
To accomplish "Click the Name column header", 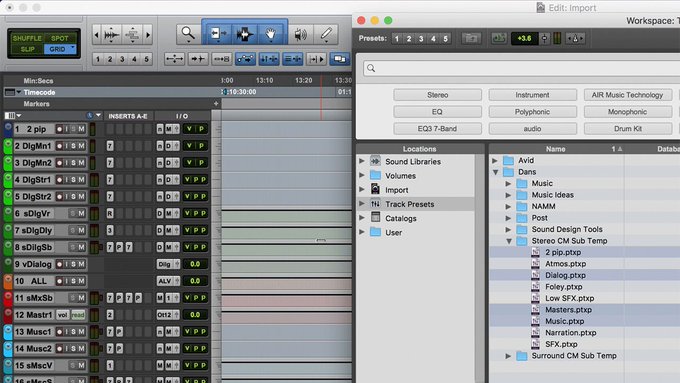I will (x=556, y=149).
